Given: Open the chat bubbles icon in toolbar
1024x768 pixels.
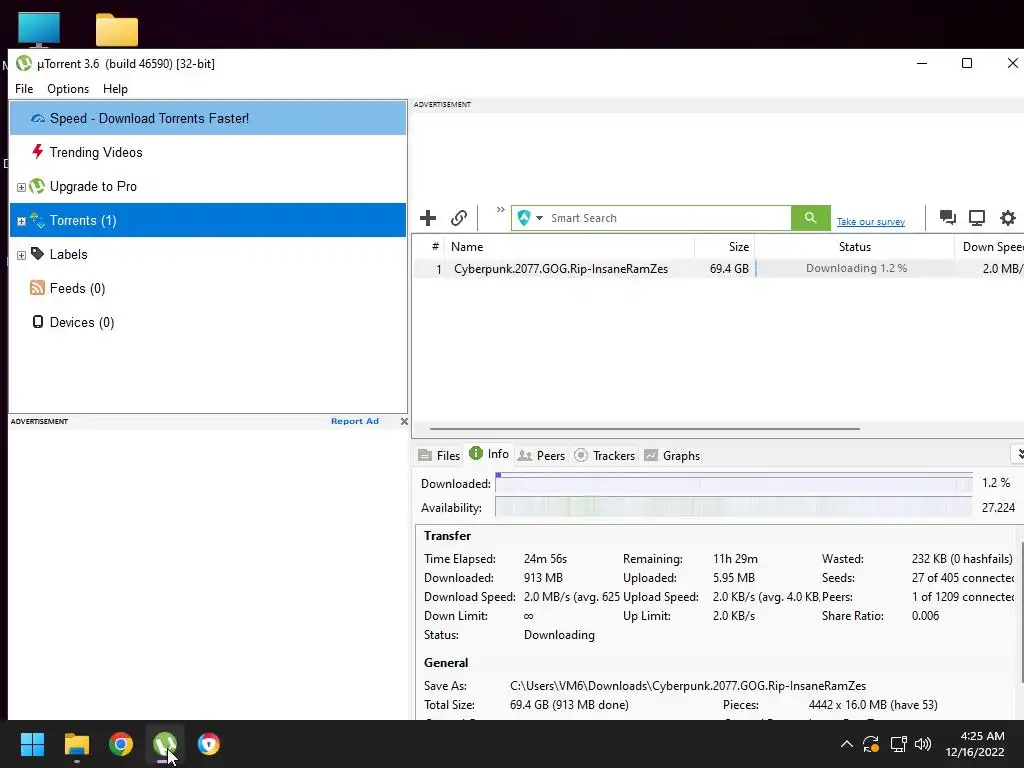Looking at the screenshot, I should click(948, 217).
